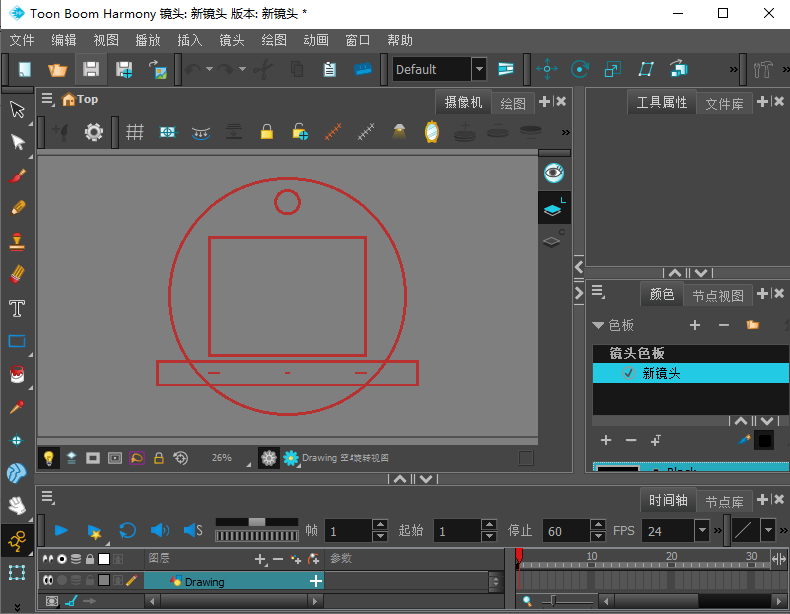The image size is (790, 614).
Task: Click the black current color swatch
Action: pos(764,441)
